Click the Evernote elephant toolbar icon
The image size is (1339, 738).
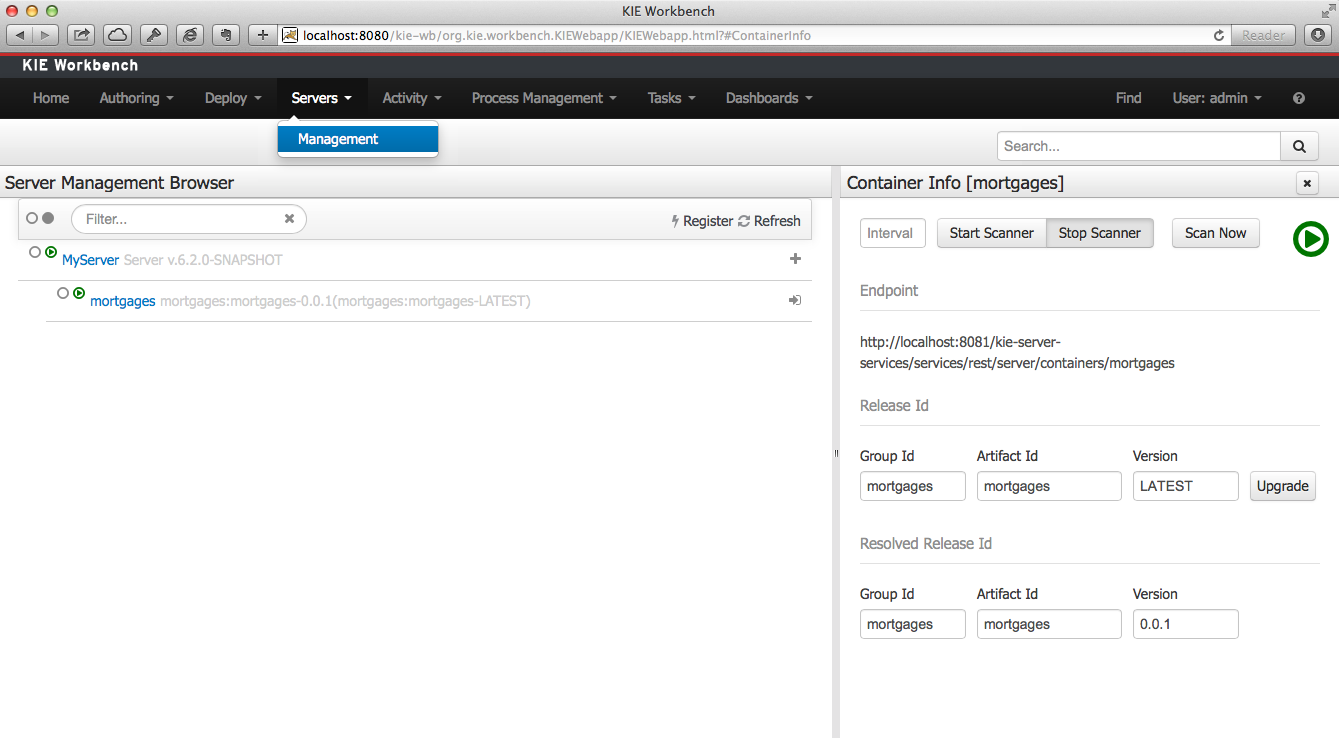[226, 35]
